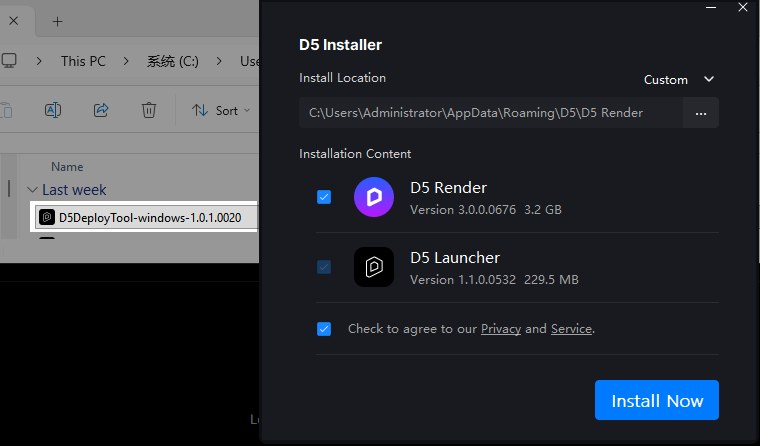This screenshot has height=446, width=760.
Task: Close the D5 Installer window
Action: (743, 7)
